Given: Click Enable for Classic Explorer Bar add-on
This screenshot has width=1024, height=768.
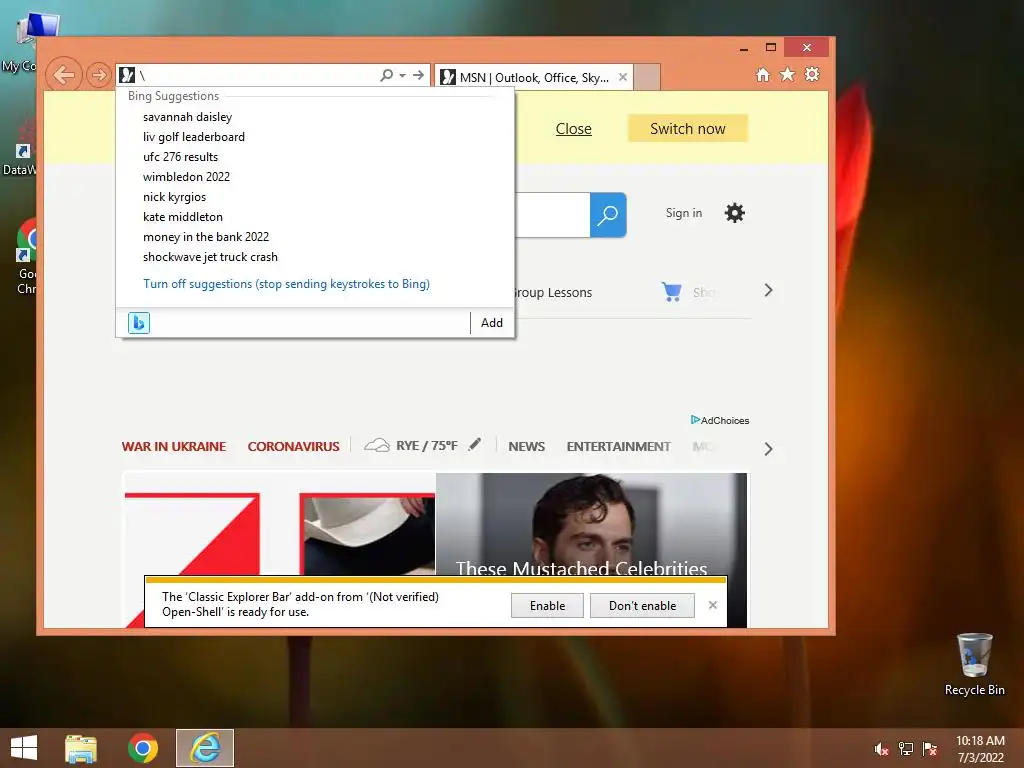Looking at the screenshot, I should 547,606.
